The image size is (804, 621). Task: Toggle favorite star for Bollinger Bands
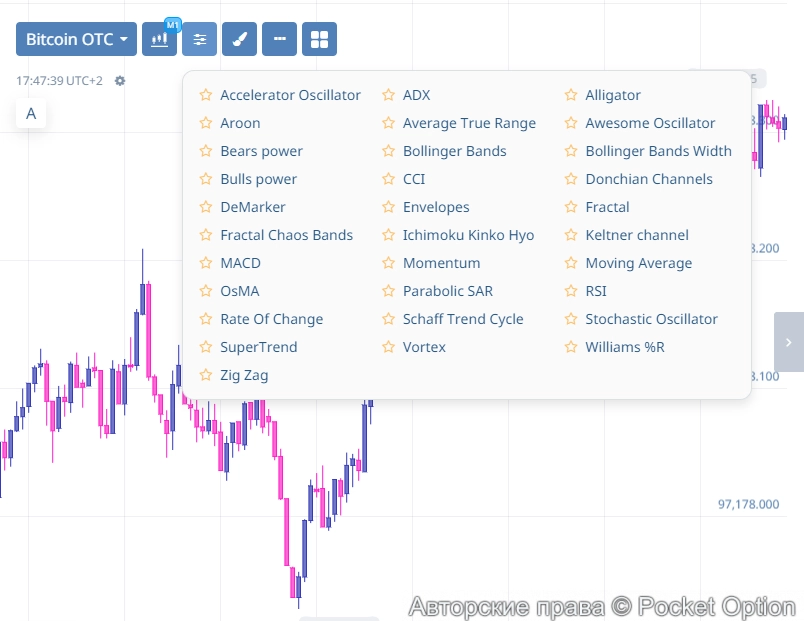(389, 151)
